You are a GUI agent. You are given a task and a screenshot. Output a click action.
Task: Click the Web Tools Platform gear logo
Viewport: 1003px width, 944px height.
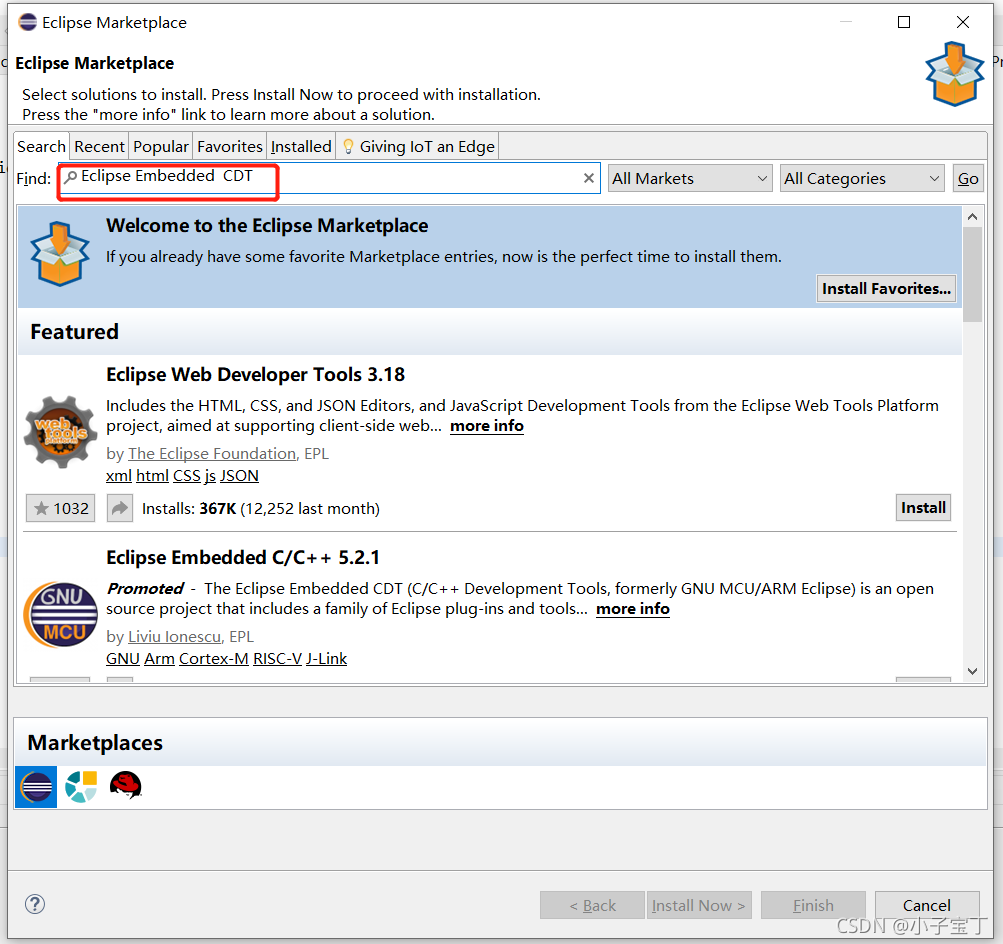pyautogui.click(x=61, y=432)
